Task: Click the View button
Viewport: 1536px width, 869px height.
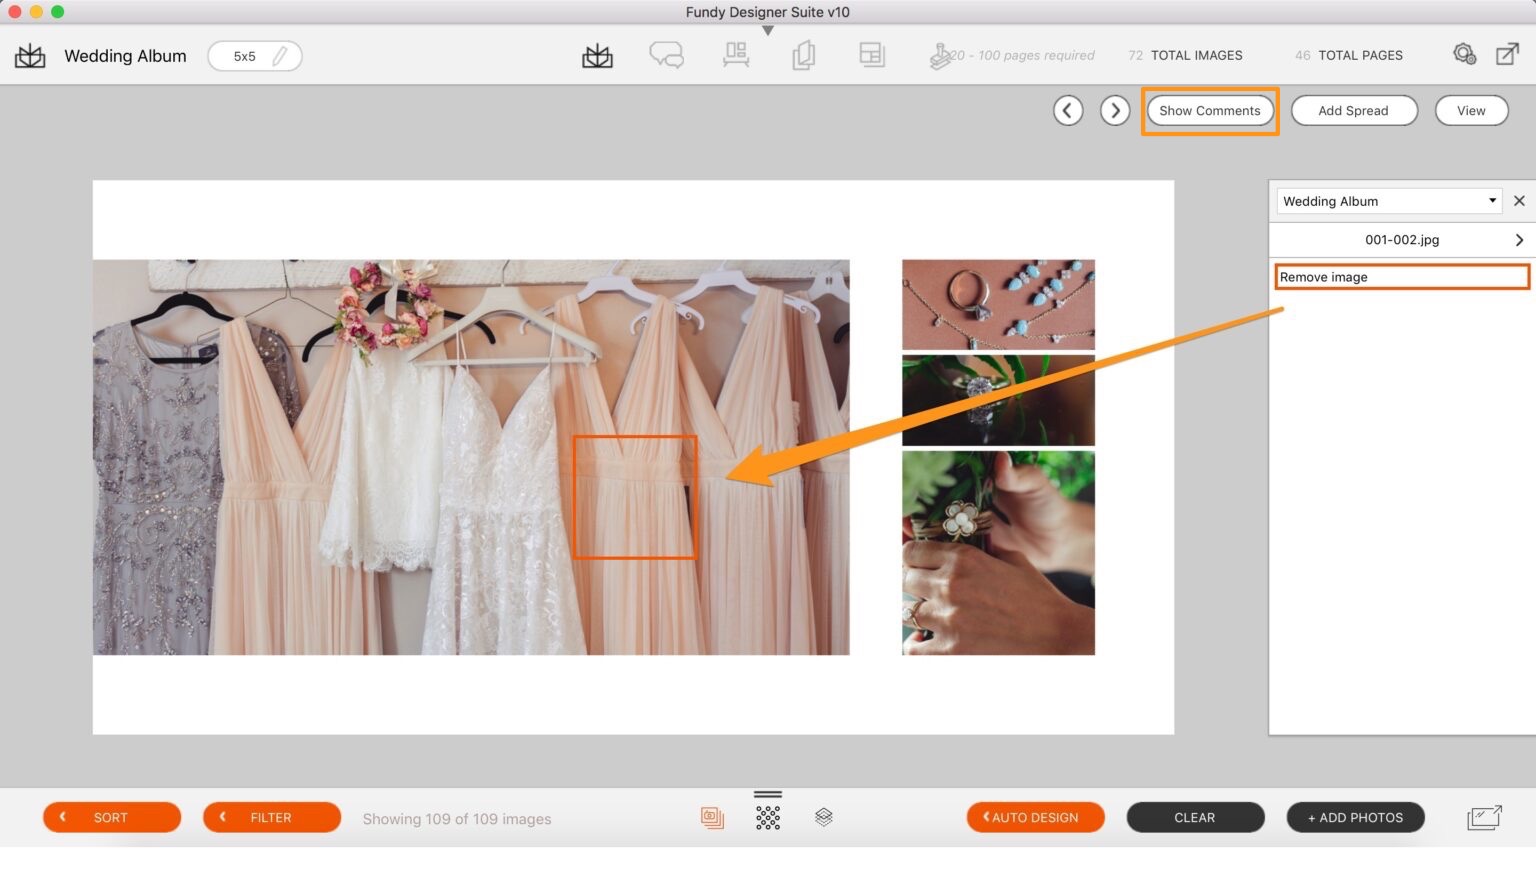Action: click(x=1471, y=110)
